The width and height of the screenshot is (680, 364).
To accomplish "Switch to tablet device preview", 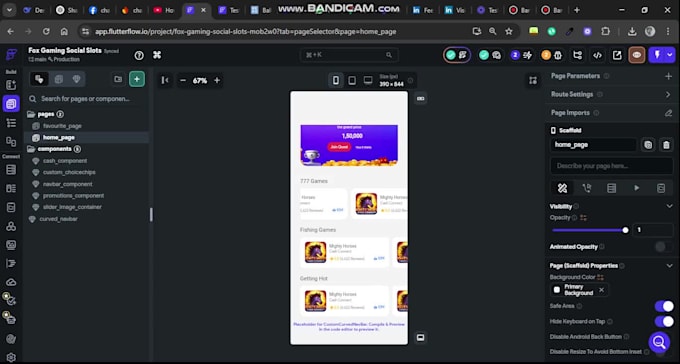I will click(352, 80).
